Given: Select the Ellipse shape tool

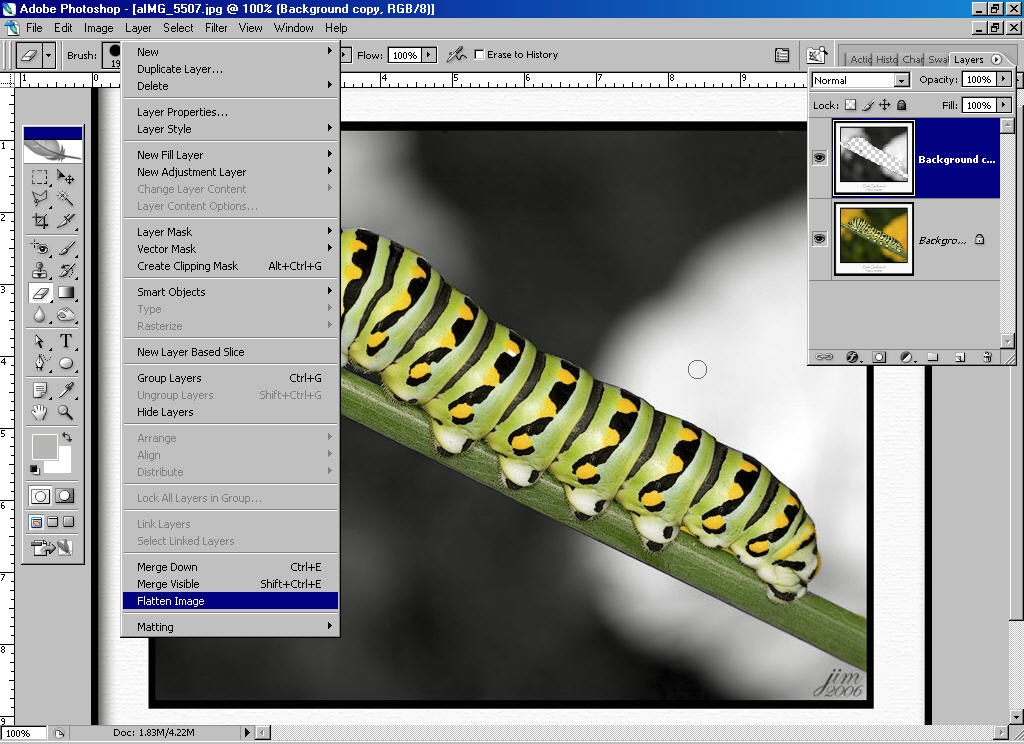Looking at the screenshot, I should pos(65,363).
